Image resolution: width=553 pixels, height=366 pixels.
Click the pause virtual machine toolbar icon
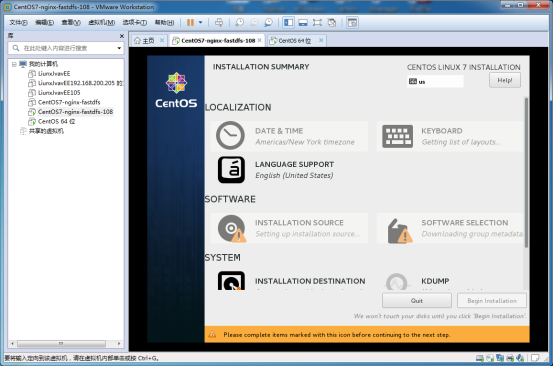point(190,23)
